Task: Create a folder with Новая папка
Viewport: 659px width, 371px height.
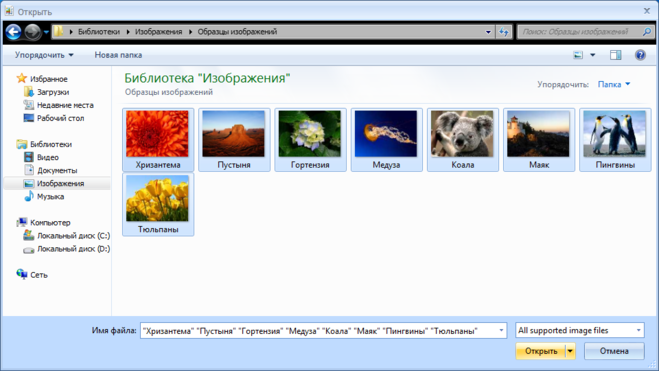Action: 118,55
